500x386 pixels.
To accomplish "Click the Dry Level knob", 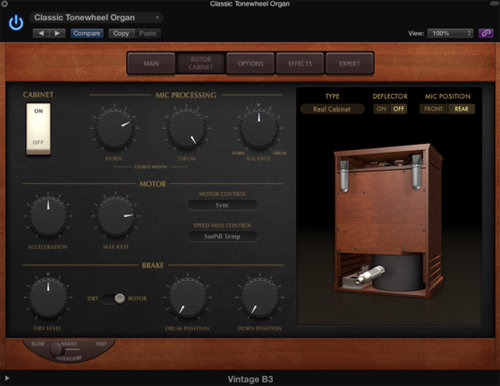I will [x=48, y=298].
